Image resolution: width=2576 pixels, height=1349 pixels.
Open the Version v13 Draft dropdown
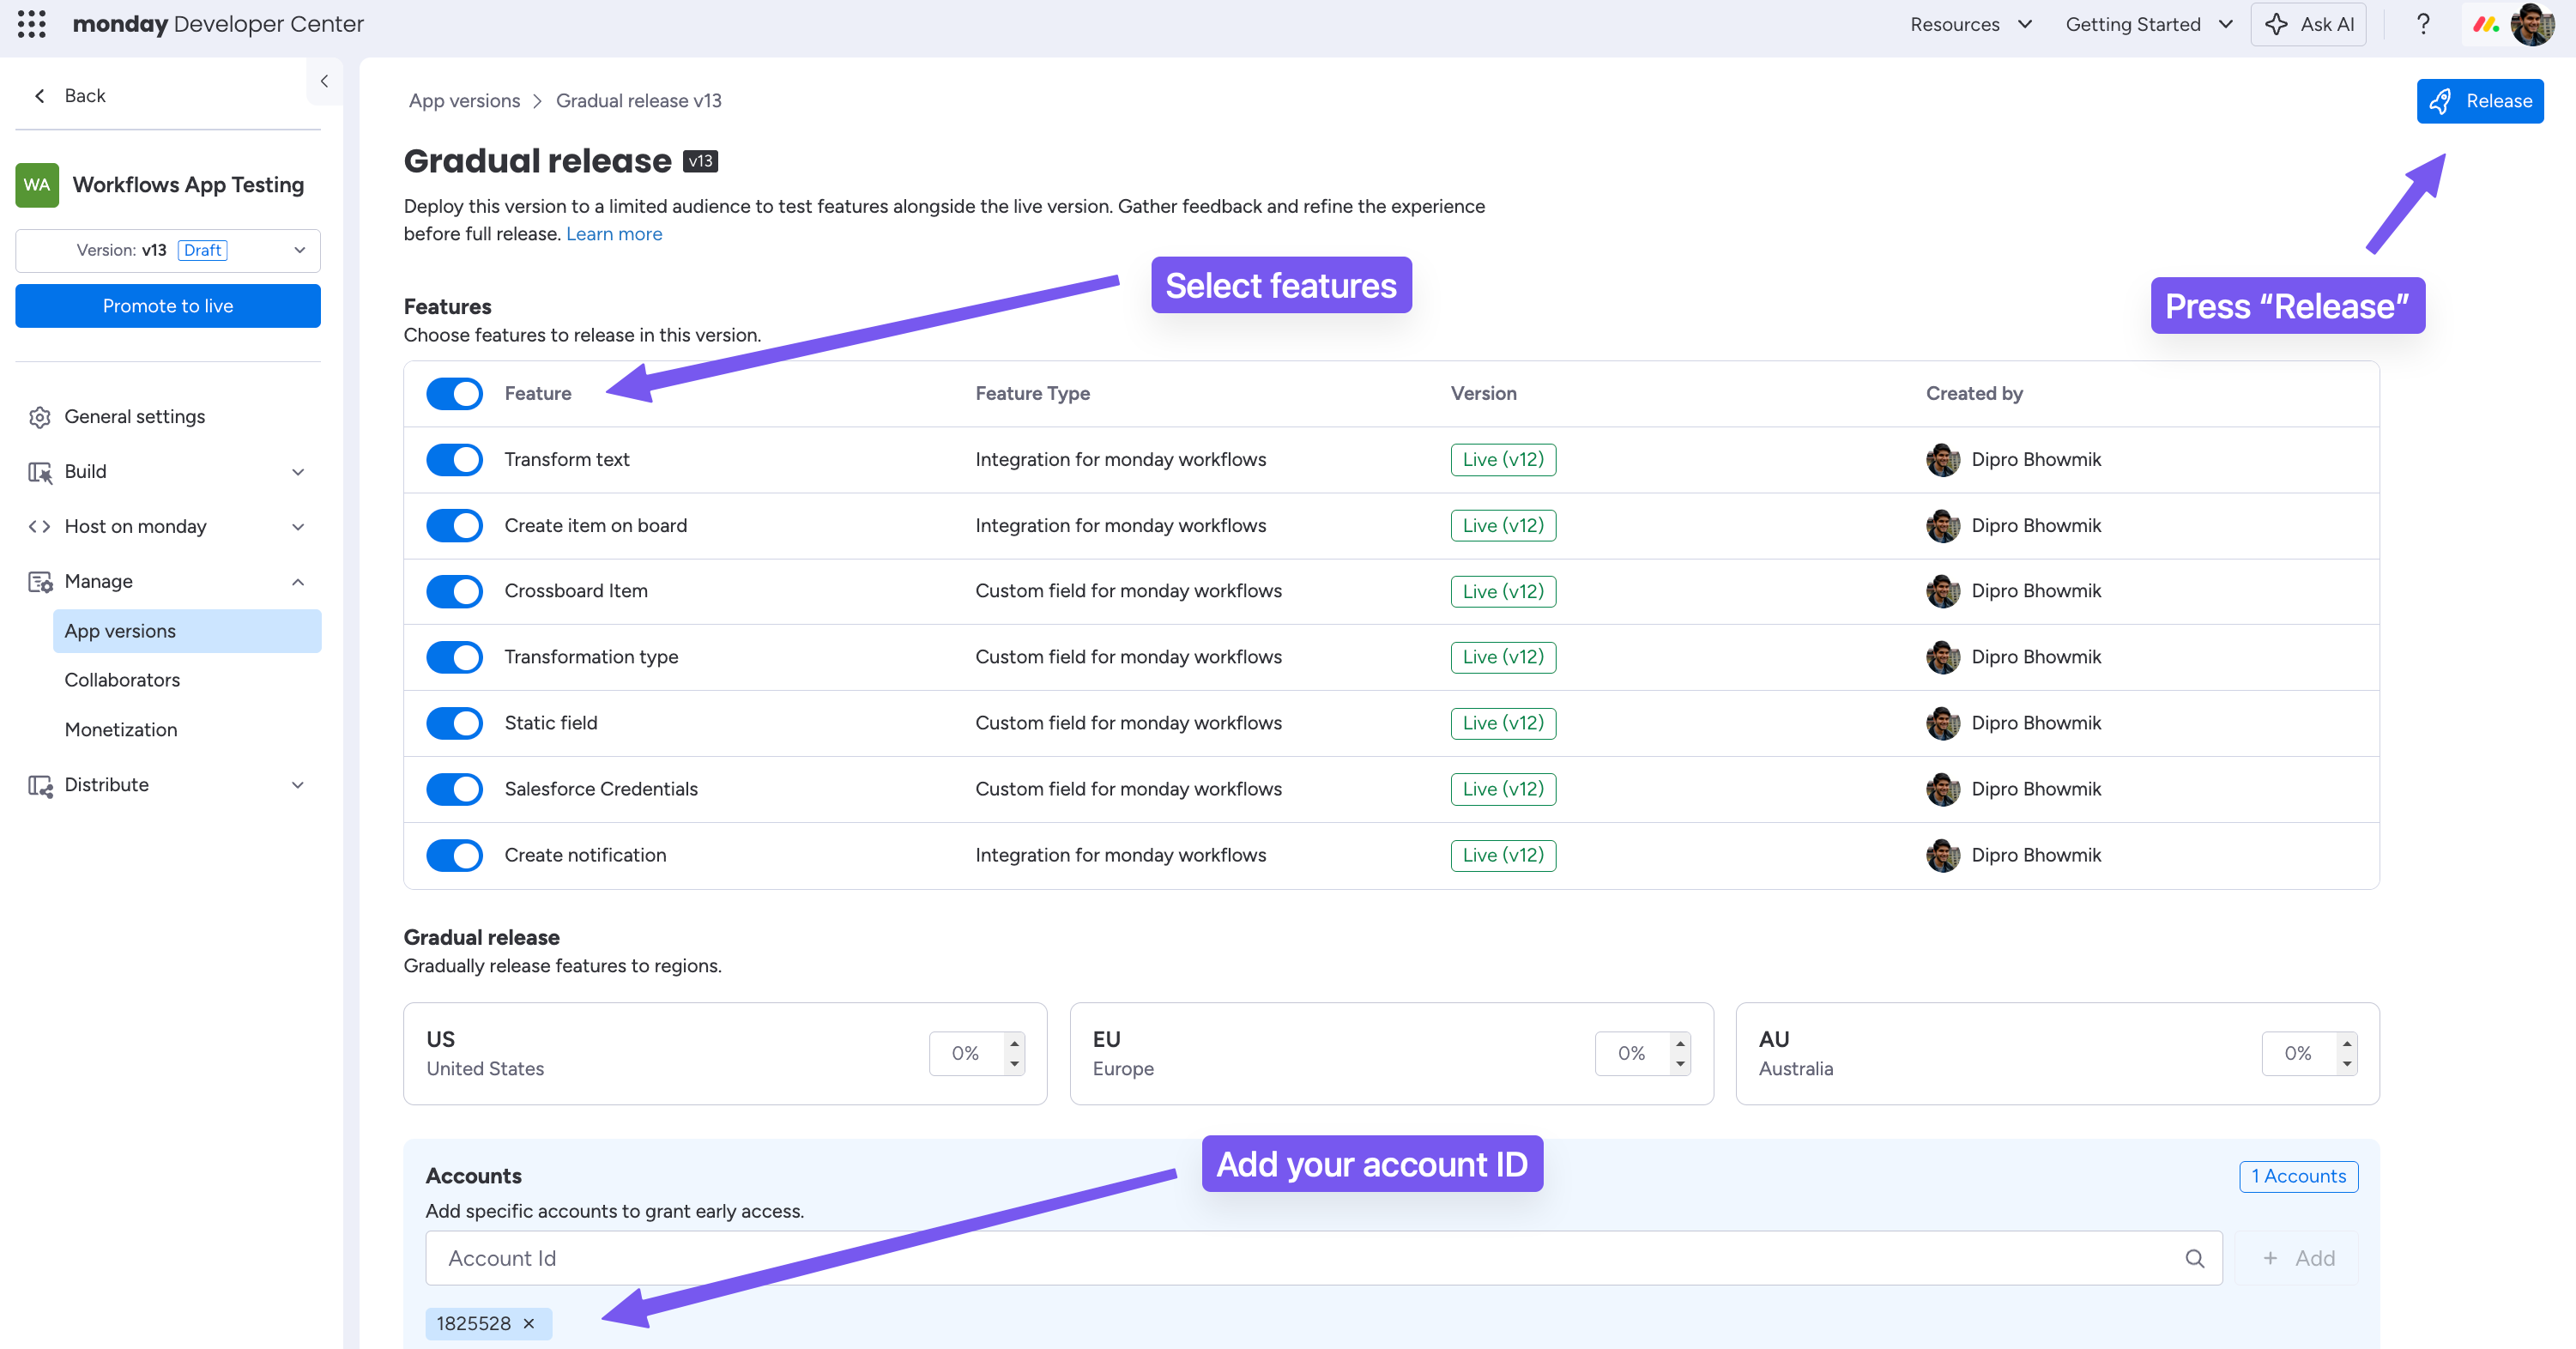click(x=168, y=250)
